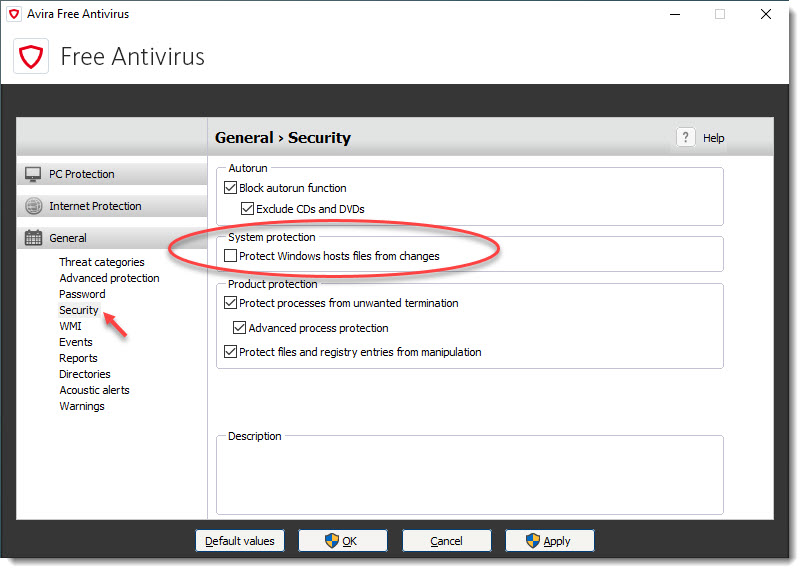Open the Events settings page
This screenshot has height=573, width=804.
[x=75, y=342]
